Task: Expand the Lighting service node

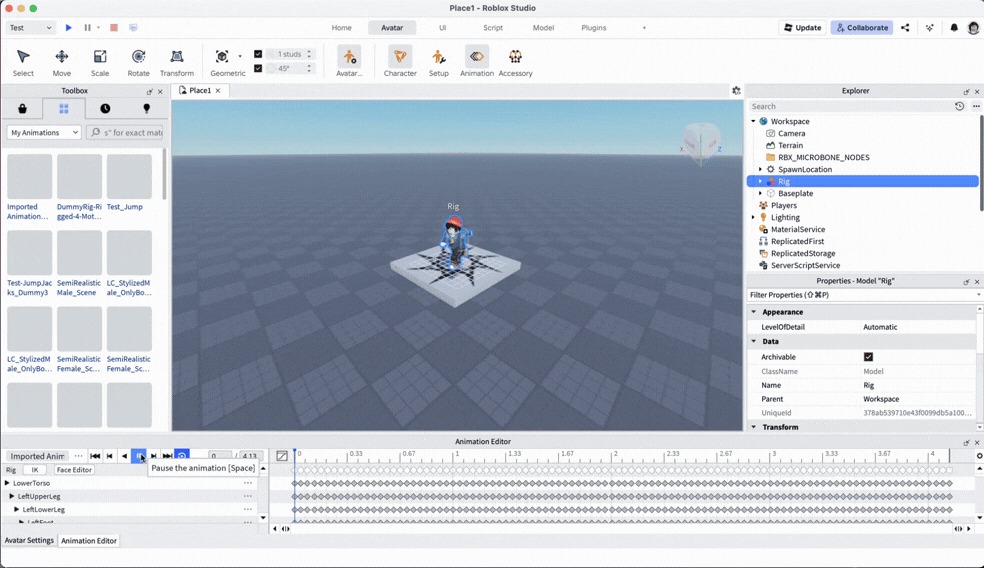Action: 753,217
